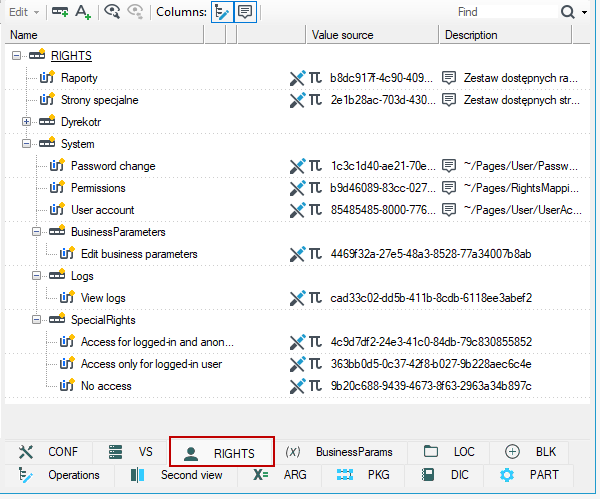Switch to the LOC tab
This screenshot has width=600, height=499.
point(449,452)
